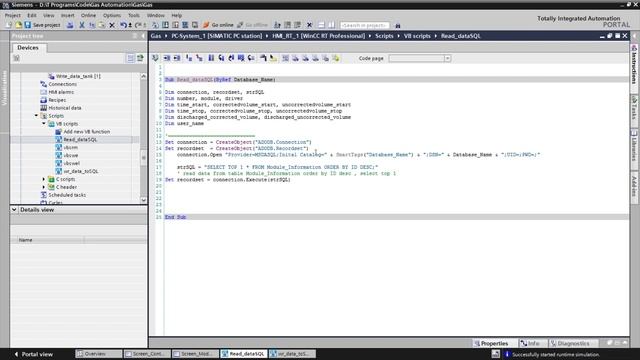
Task: Click the Undo arrow icon
Action: (x=123, y=25)
